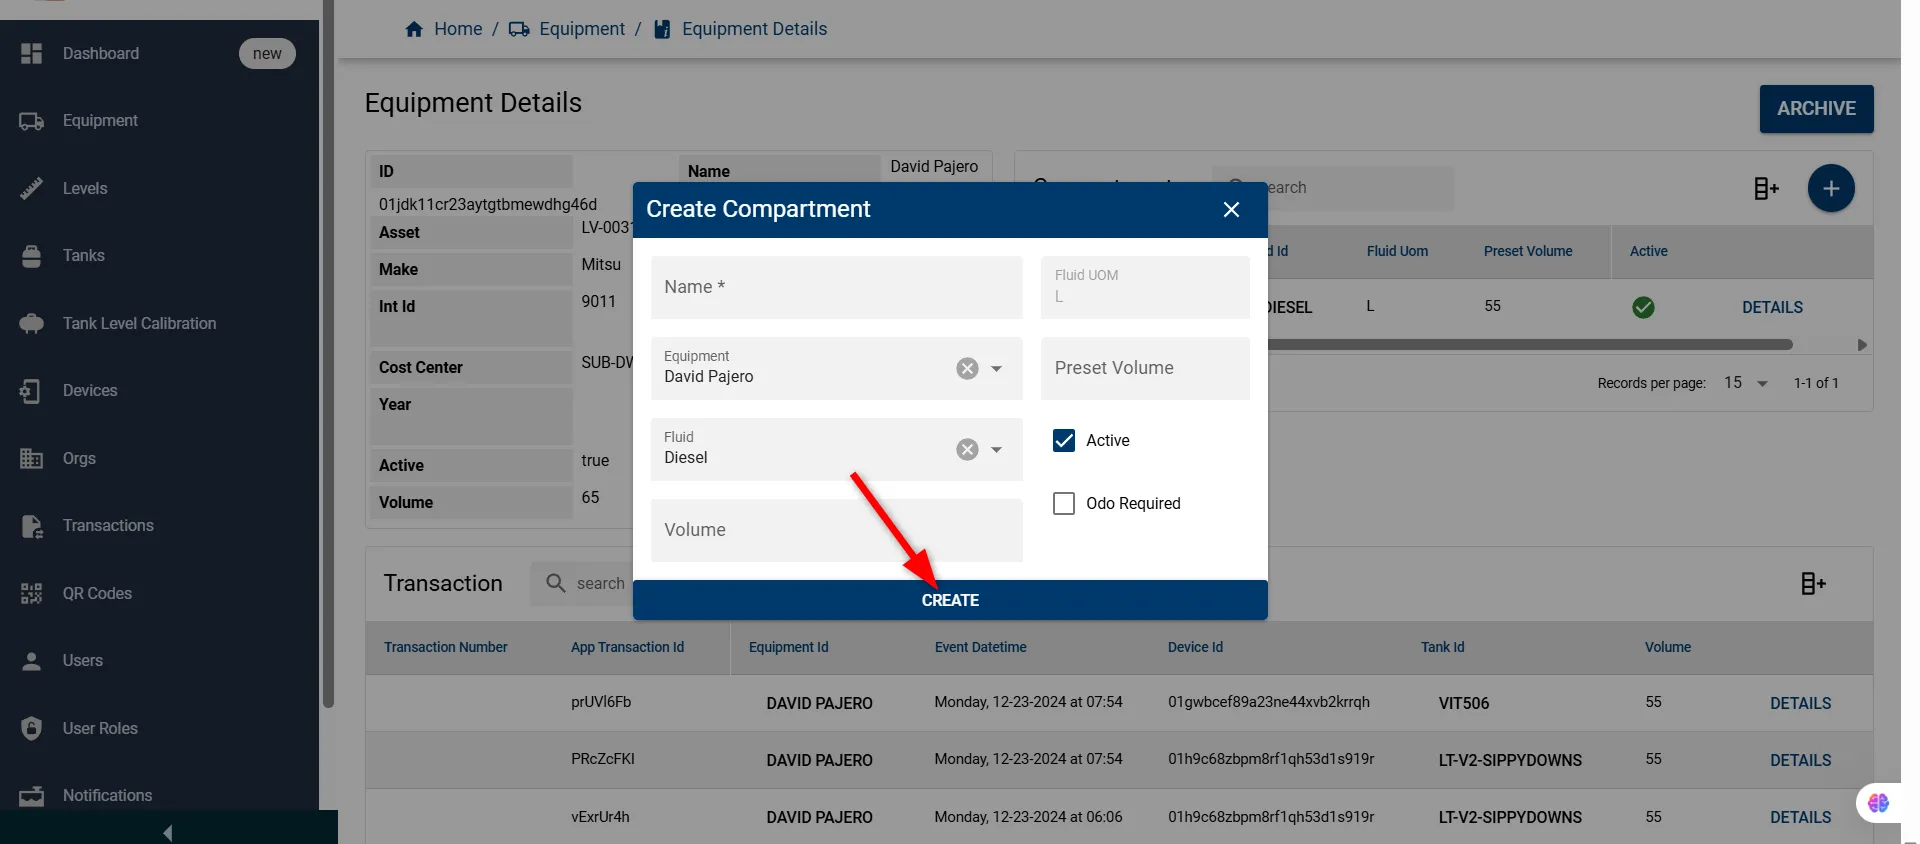
Task: Sort by Fluid Uom column header
Action: point(1397,251)
